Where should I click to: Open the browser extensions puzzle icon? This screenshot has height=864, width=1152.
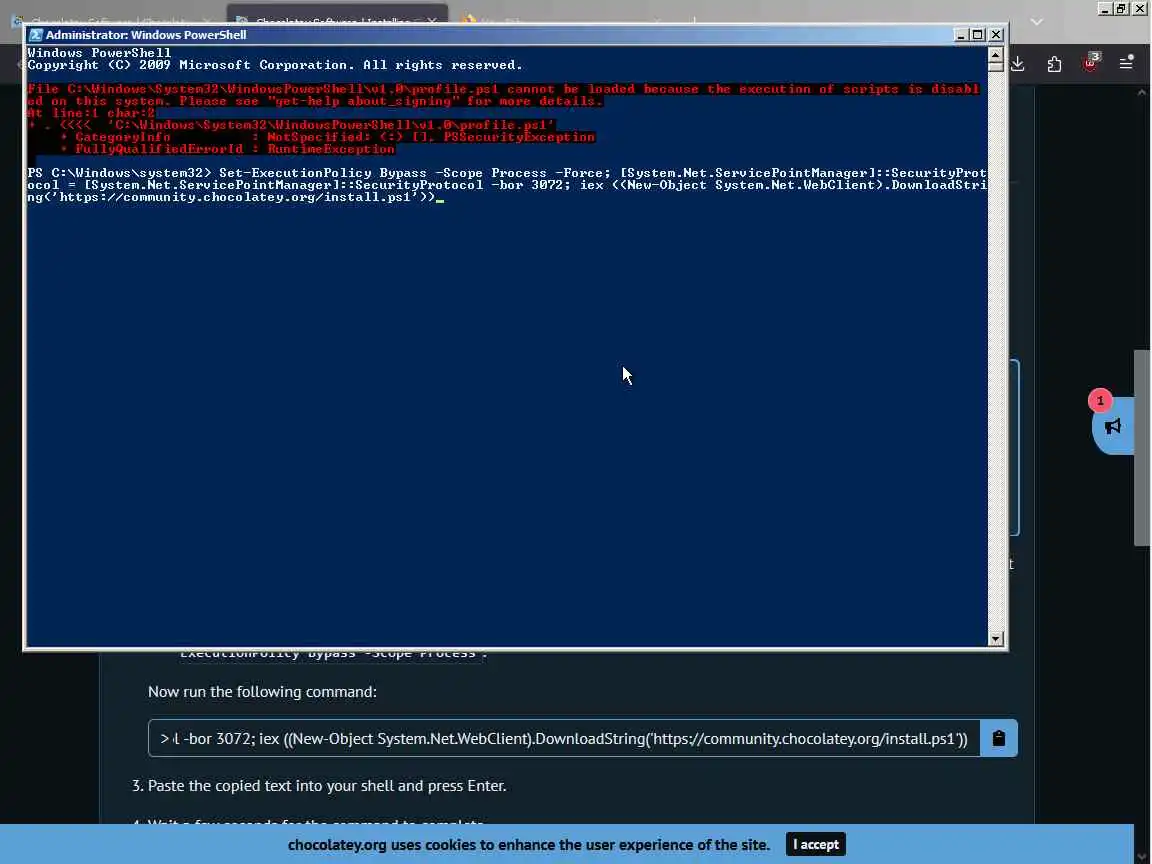point(1054,64)
